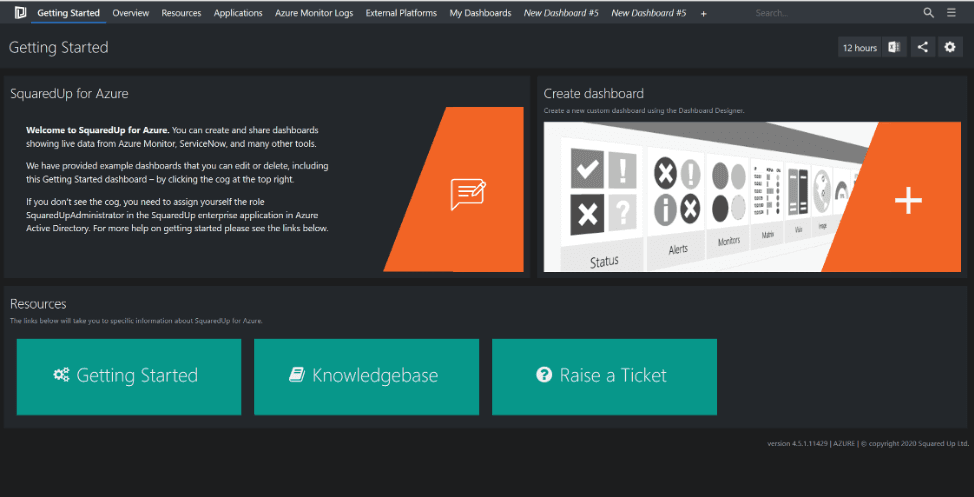Add a new dashboard with plus icon
The image size is (974, 497).
point(703,14)
